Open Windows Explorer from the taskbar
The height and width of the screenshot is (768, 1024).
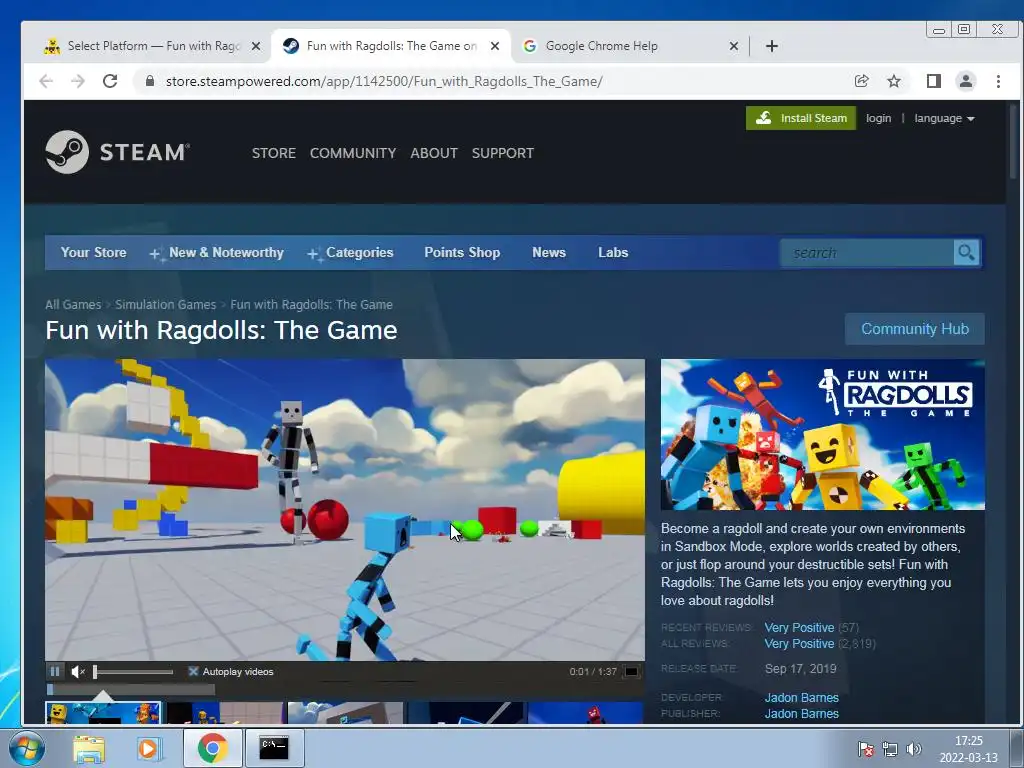tap(89, 748)
